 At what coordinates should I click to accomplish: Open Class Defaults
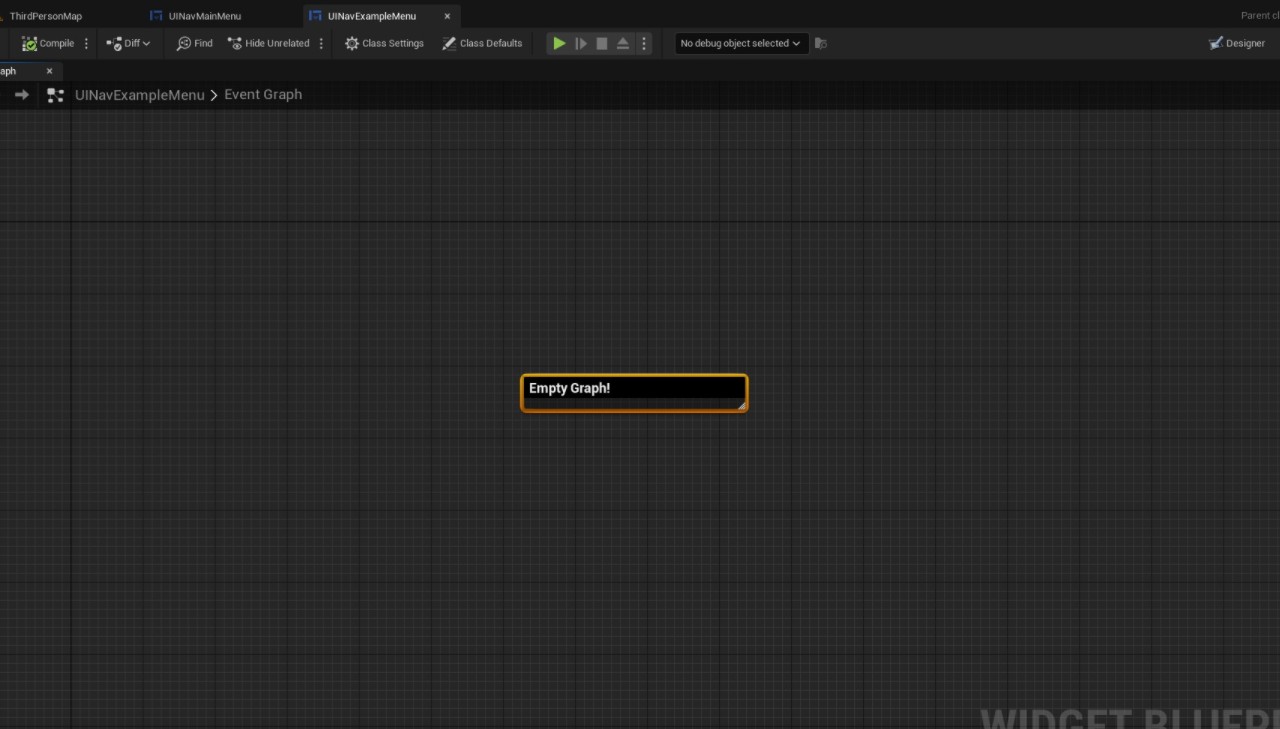tap(482, 43)
